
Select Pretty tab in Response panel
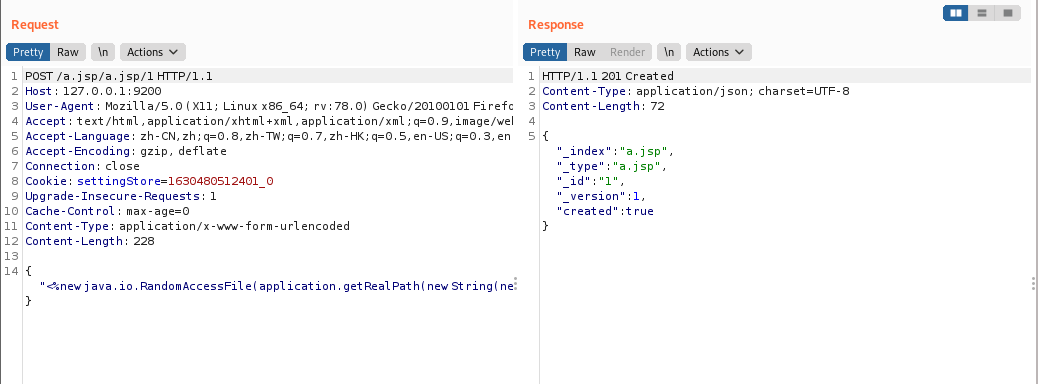545,52
